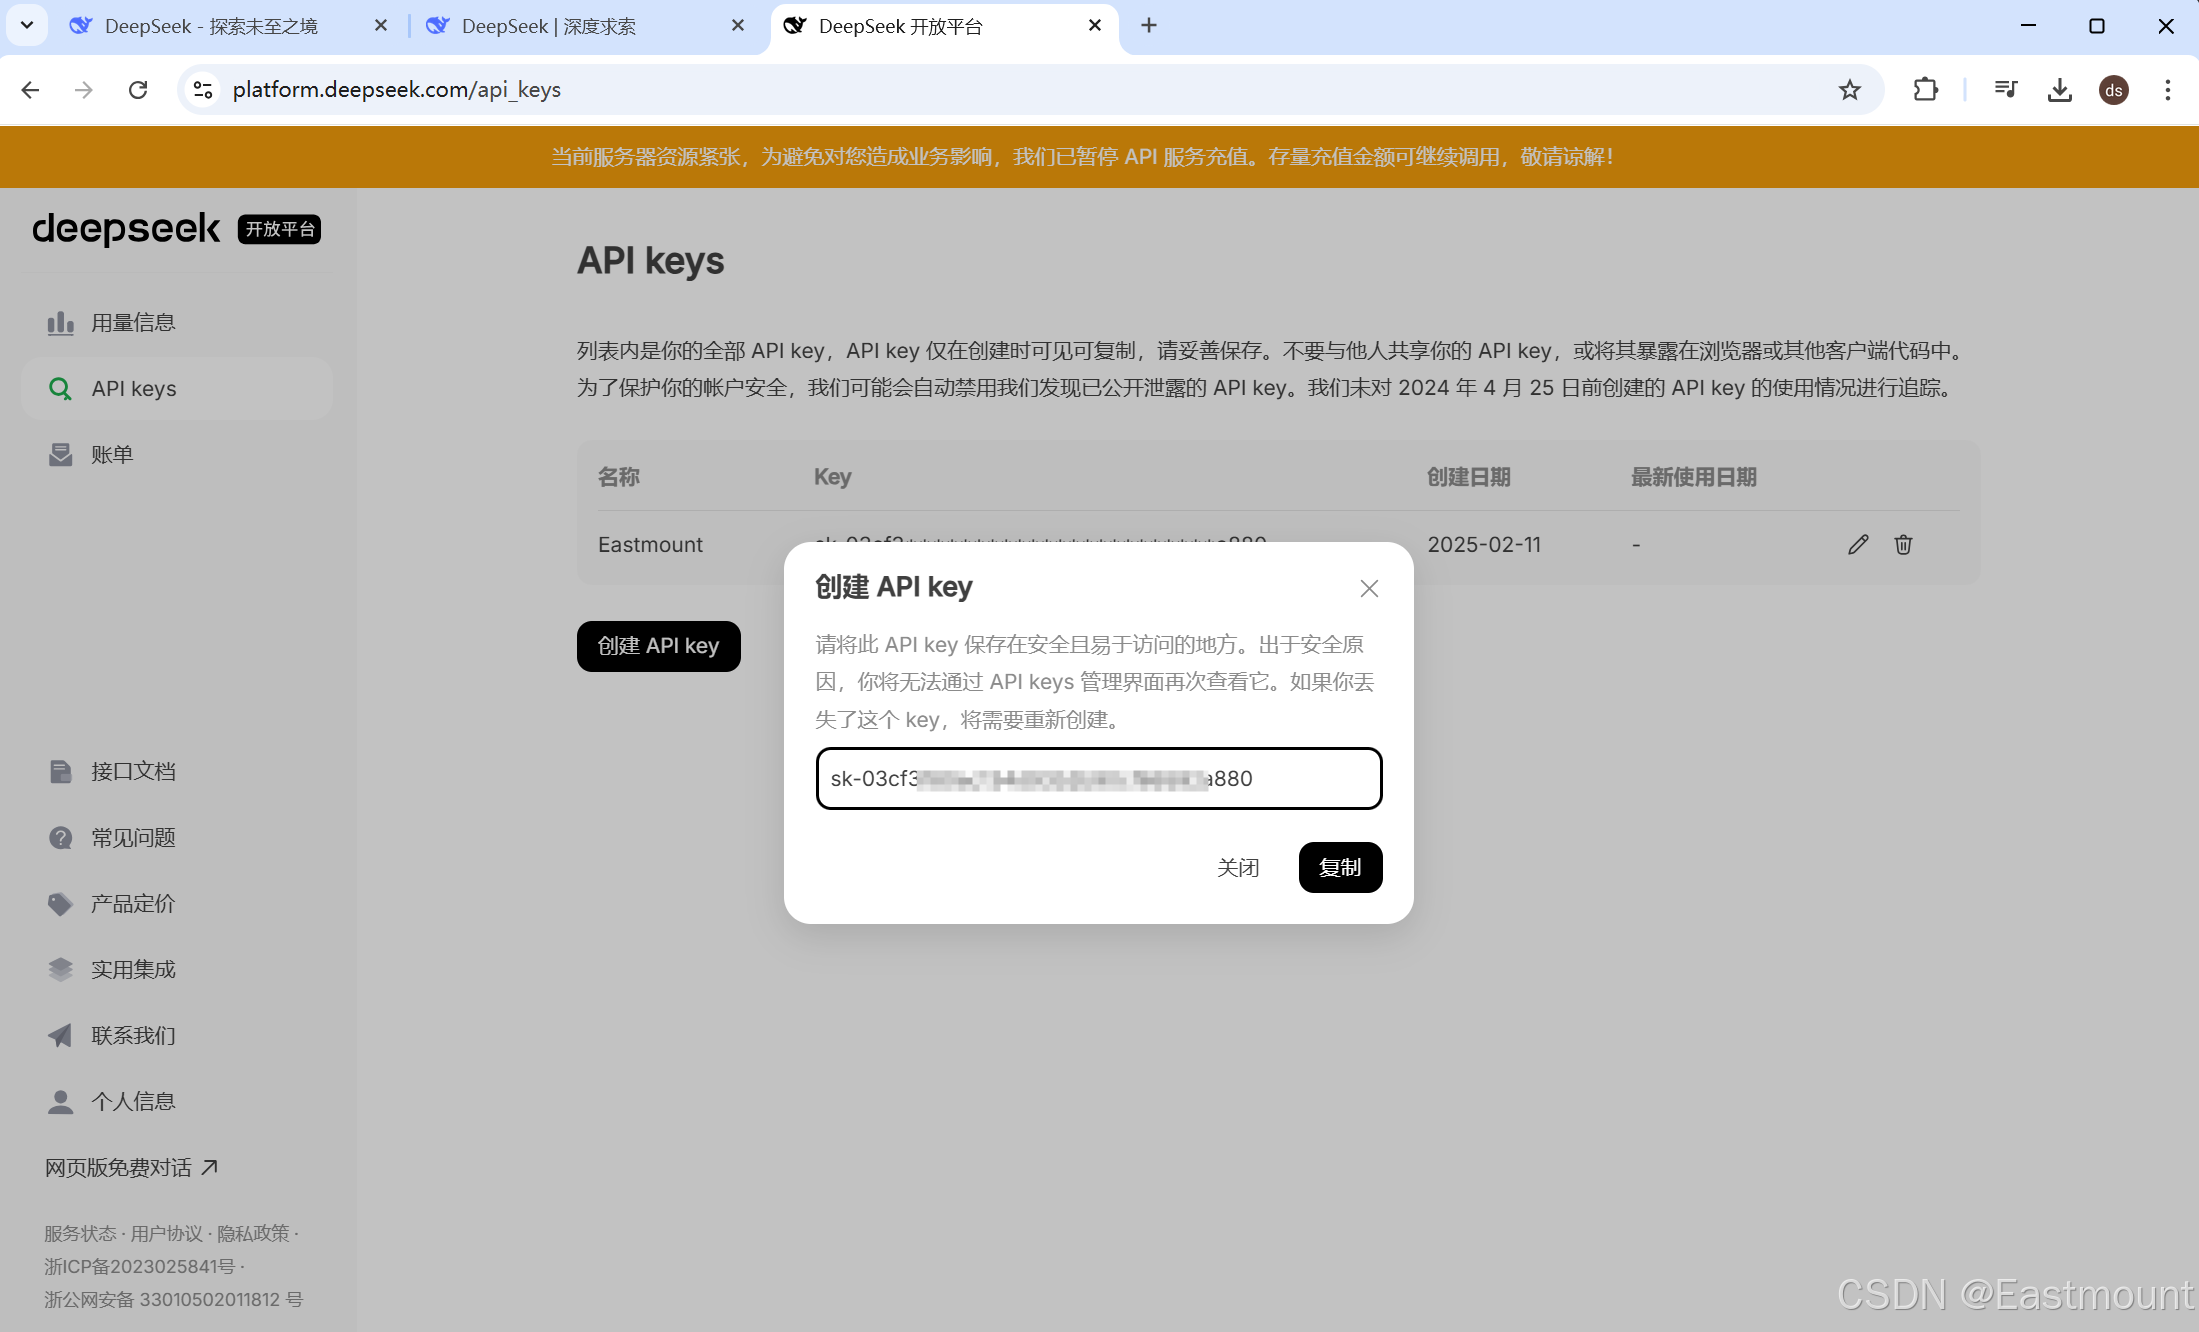Image resolution: width=2199 pixels, height=1332 pixels.
Task: Open Chrome three-dot menu
Action: tap(2167, 90)
